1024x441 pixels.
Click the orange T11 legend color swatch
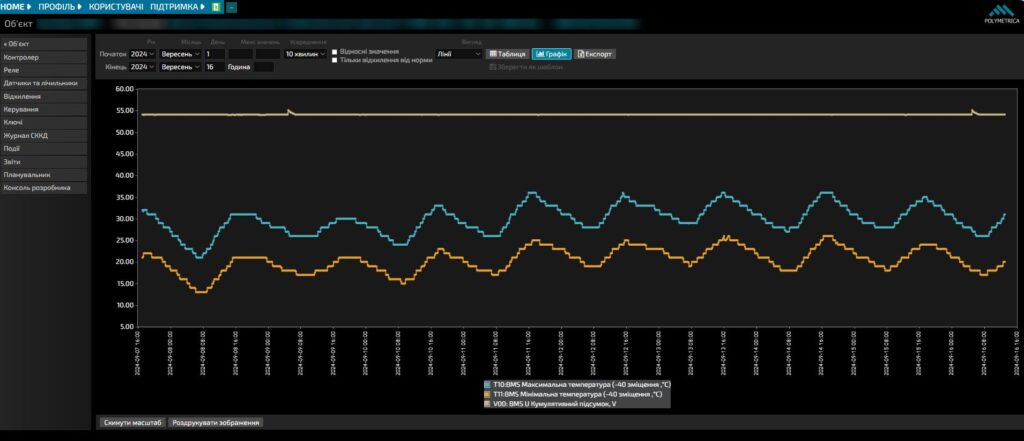tap(488, 395)
